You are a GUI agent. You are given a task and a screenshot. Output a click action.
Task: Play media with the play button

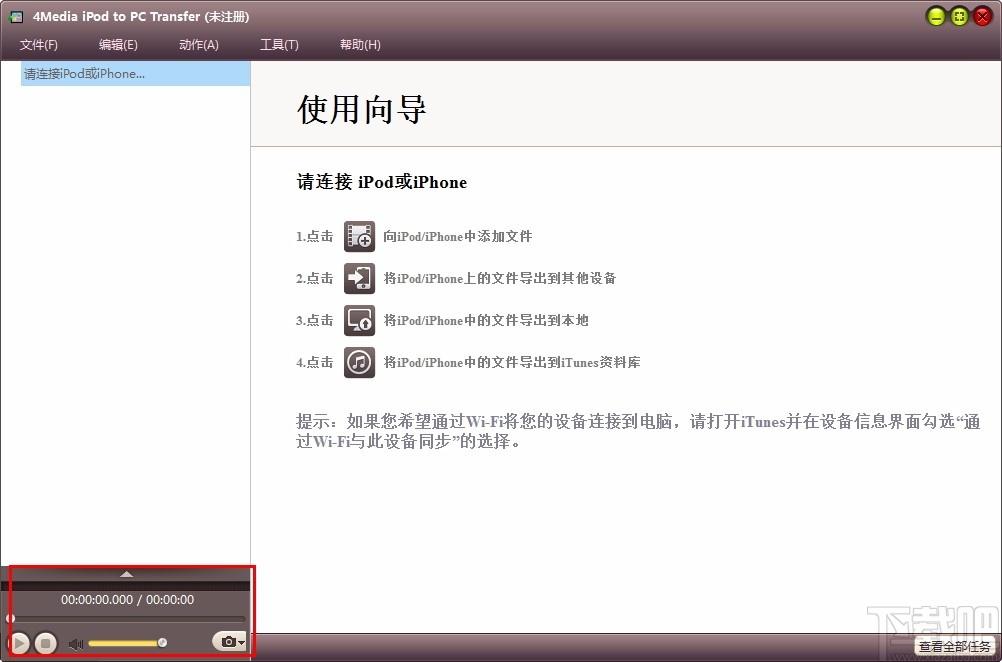click(x=20, y=643)
